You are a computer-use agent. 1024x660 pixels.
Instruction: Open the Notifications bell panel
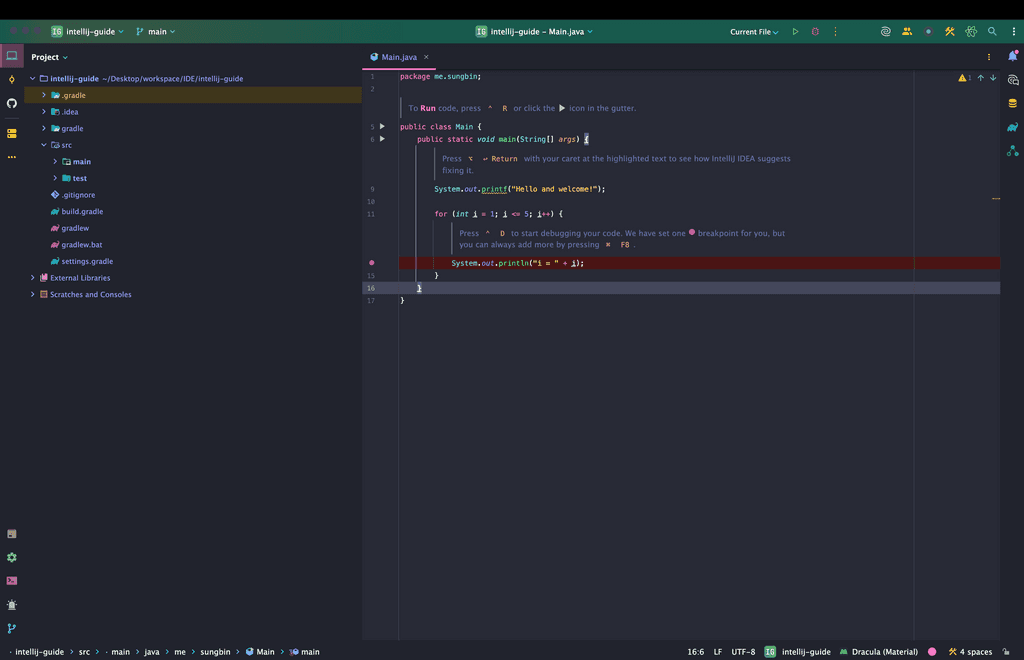(1012, 57)
